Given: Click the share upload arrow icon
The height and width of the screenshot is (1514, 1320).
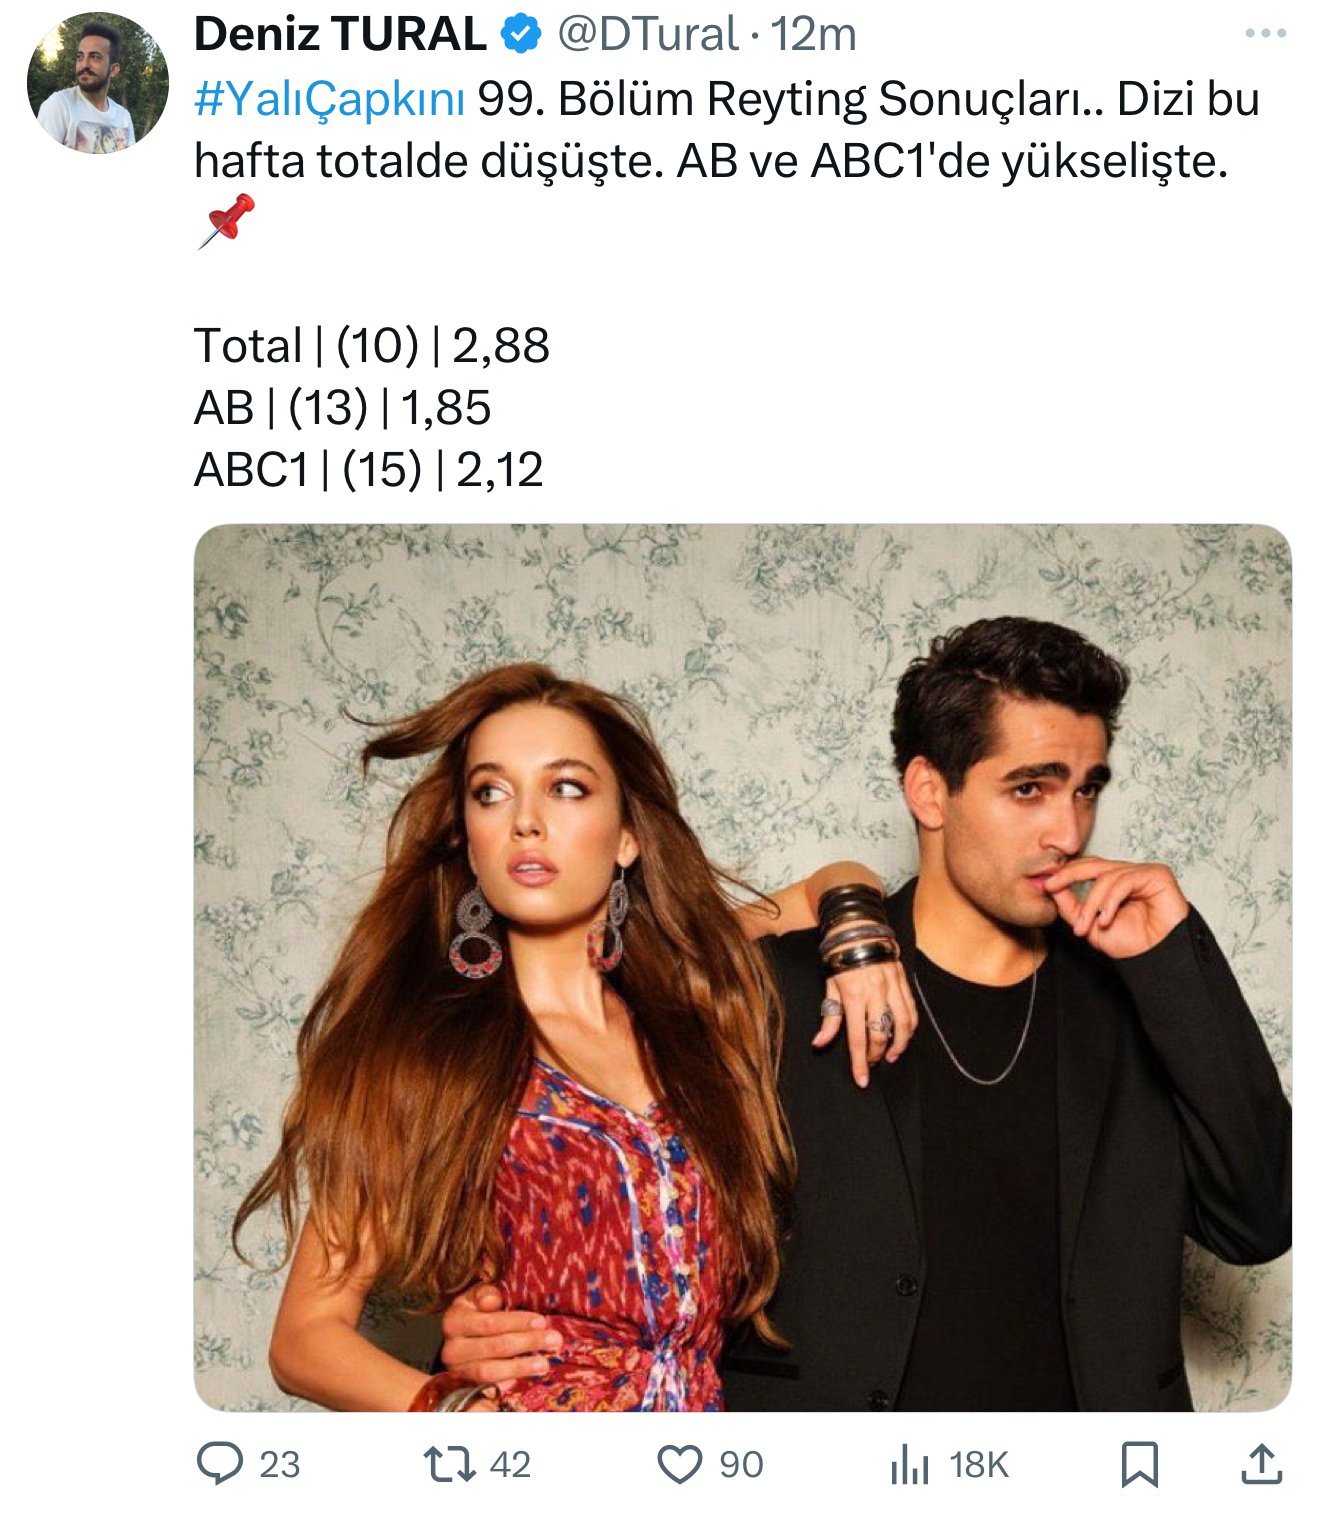Looking at the screenshot, I should click(x=1262, y=1464).
